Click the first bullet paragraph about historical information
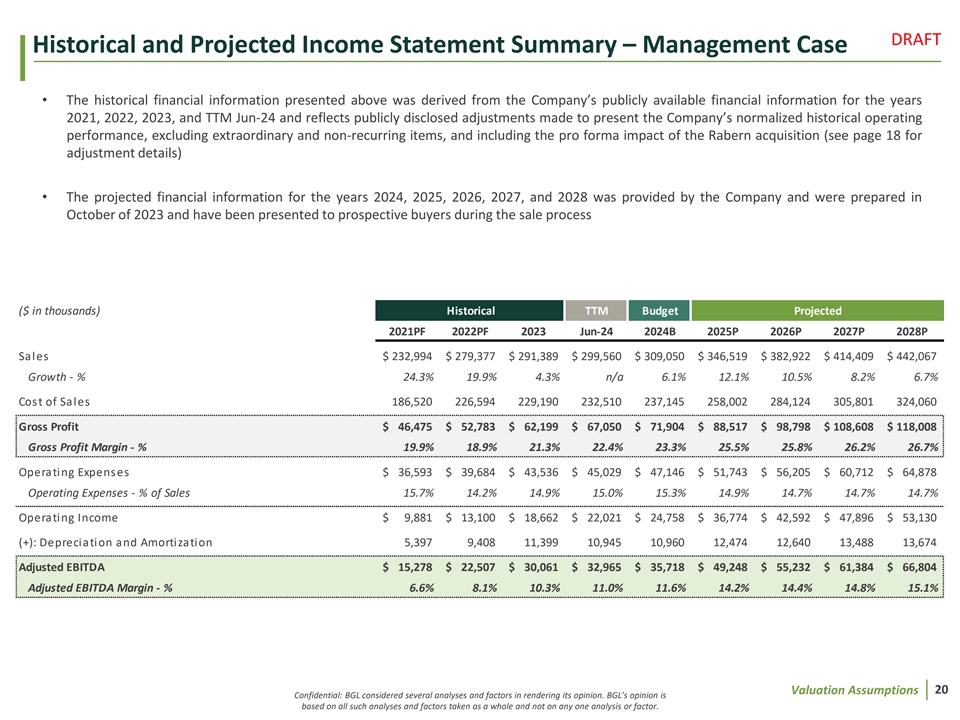 (x=493, y=126)
